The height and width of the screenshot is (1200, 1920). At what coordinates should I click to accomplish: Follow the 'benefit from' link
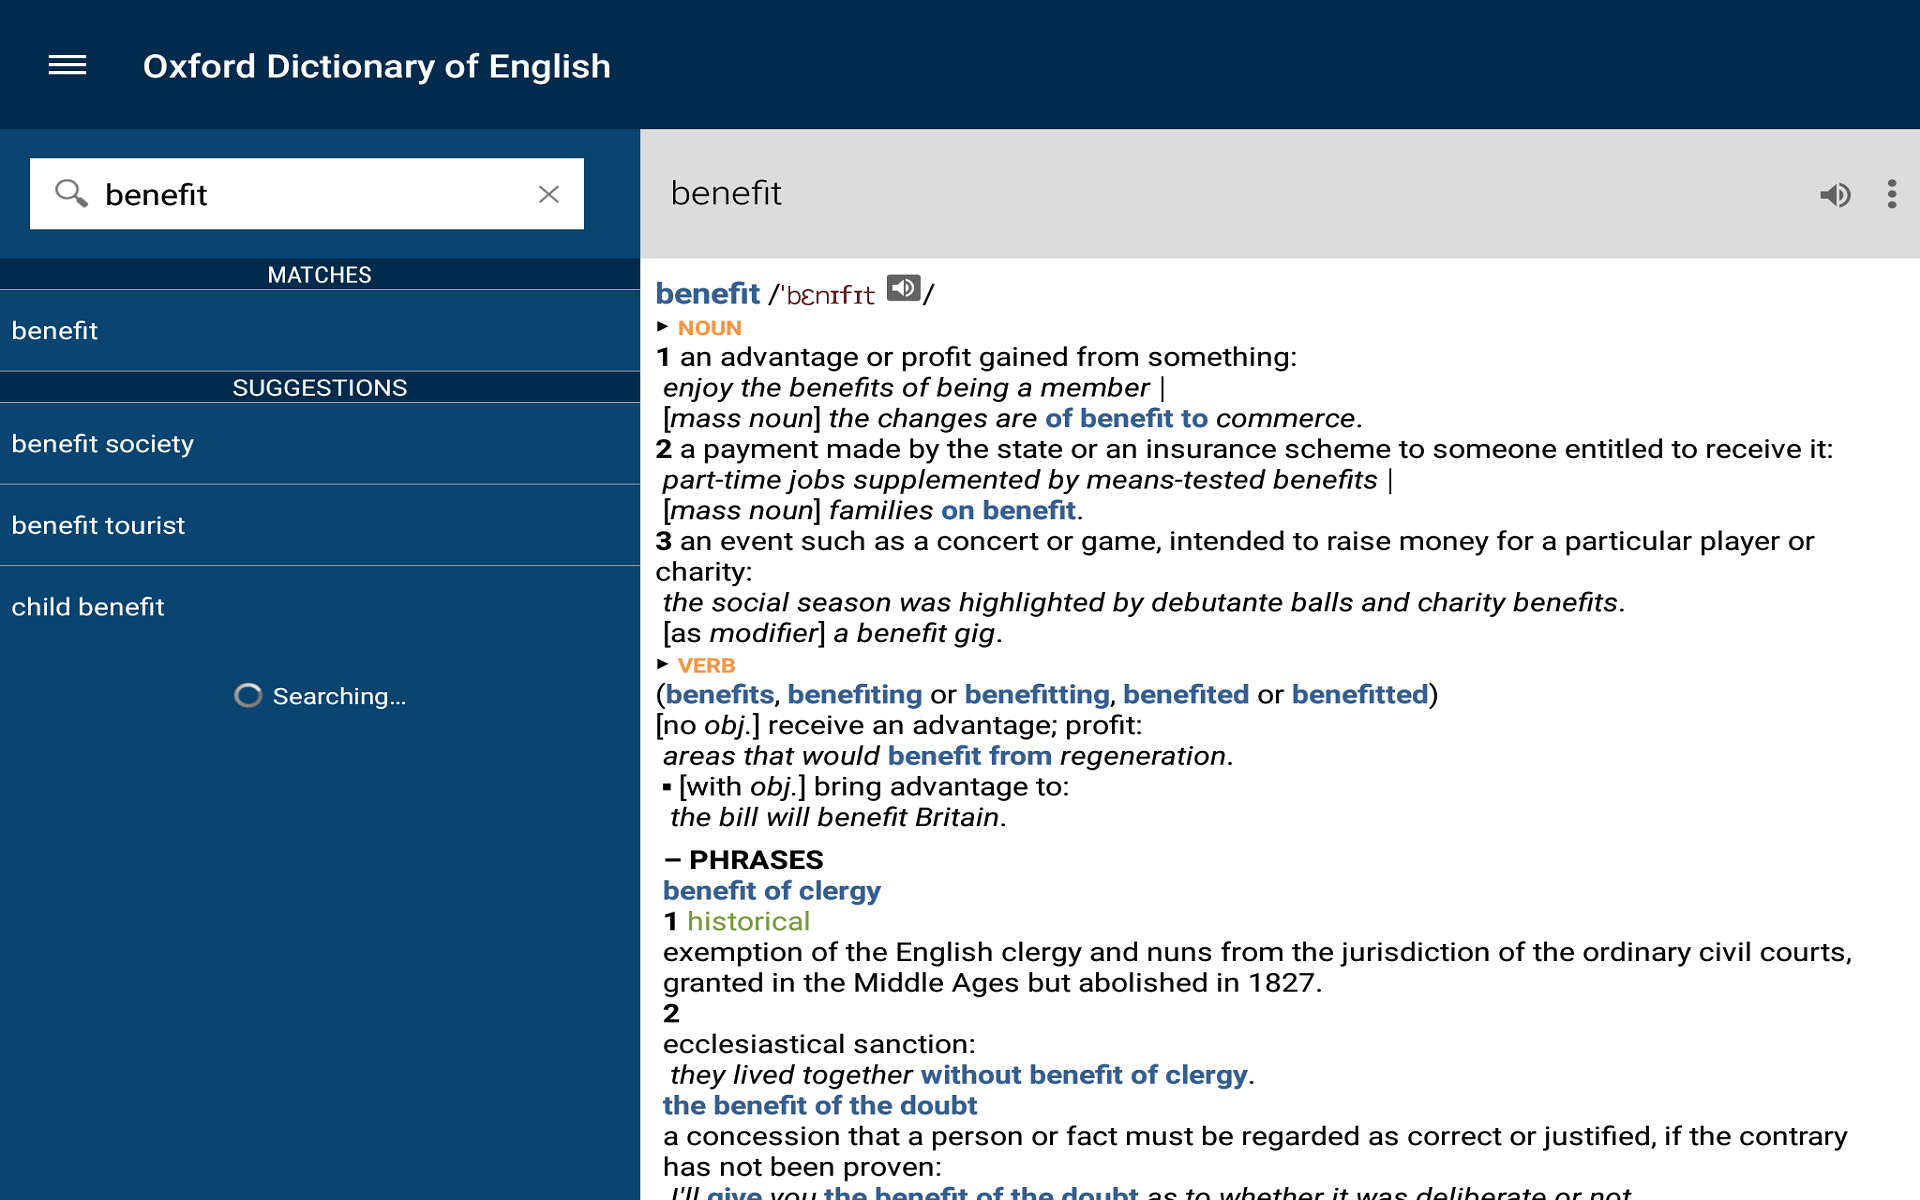tap(970, 756)
